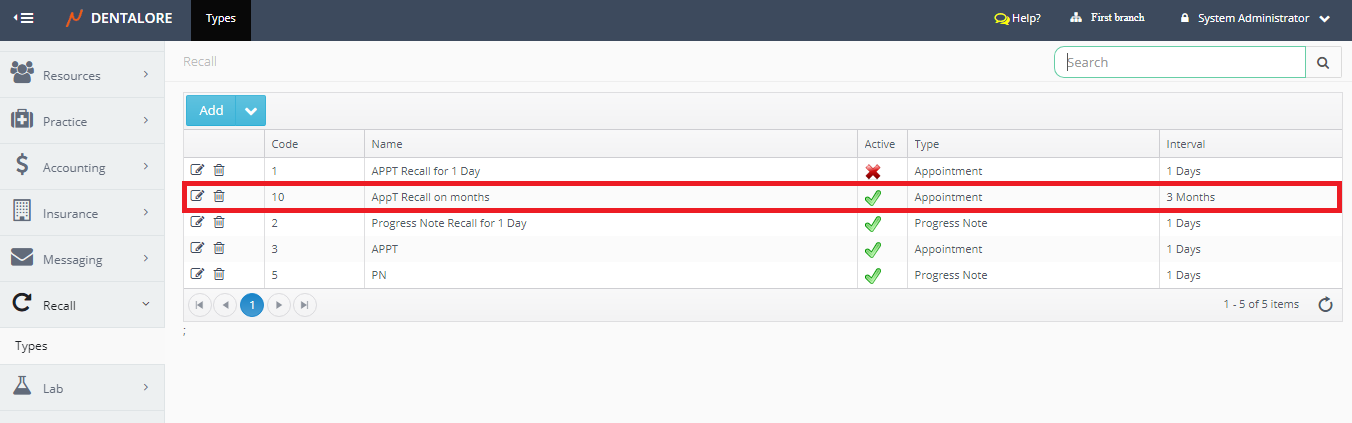The image size is (1352, 423).
Task: Go to the last page arrow
Action: tap(305, 305)
